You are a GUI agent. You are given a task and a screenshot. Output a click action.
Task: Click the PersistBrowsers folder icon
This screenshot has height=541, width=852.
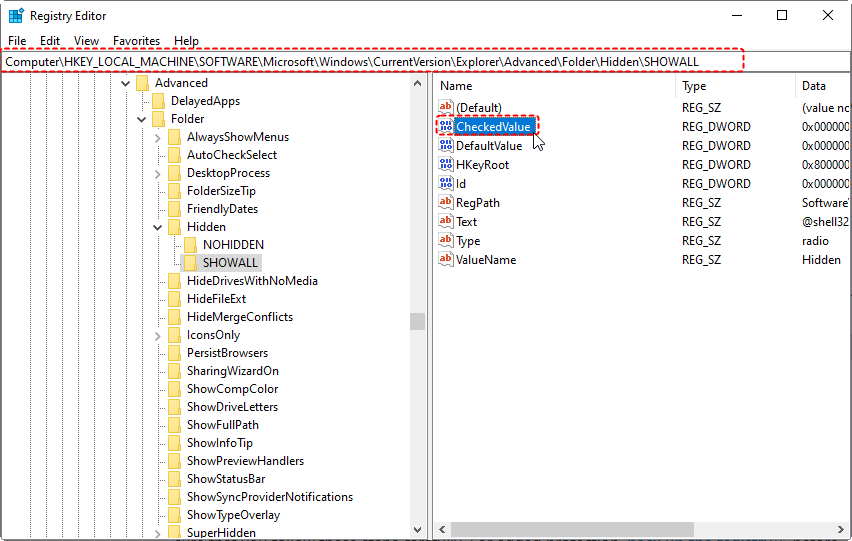[174, 353]
